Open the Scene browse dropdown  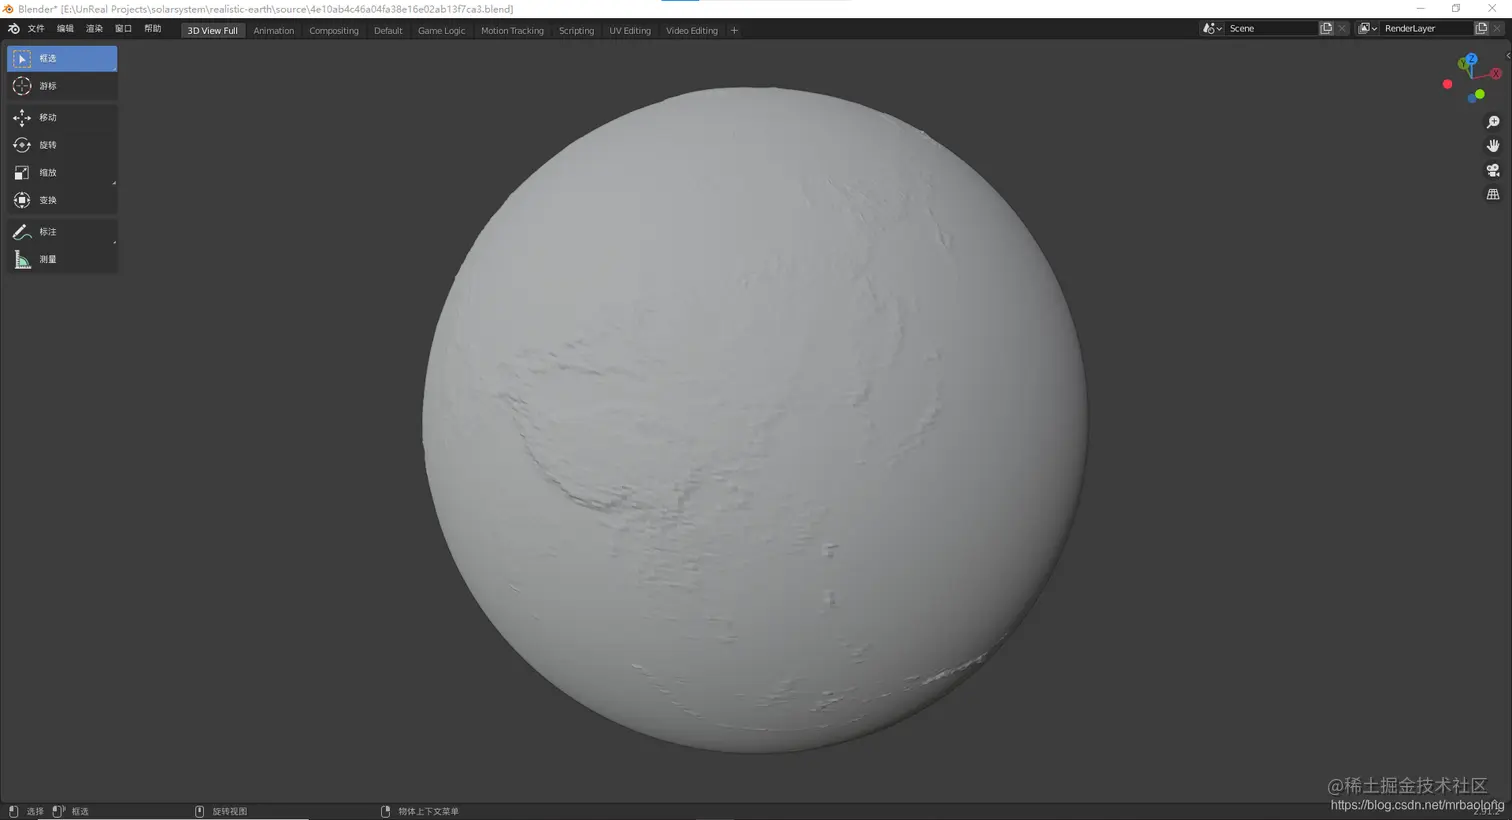click(x=1212, y=29)
